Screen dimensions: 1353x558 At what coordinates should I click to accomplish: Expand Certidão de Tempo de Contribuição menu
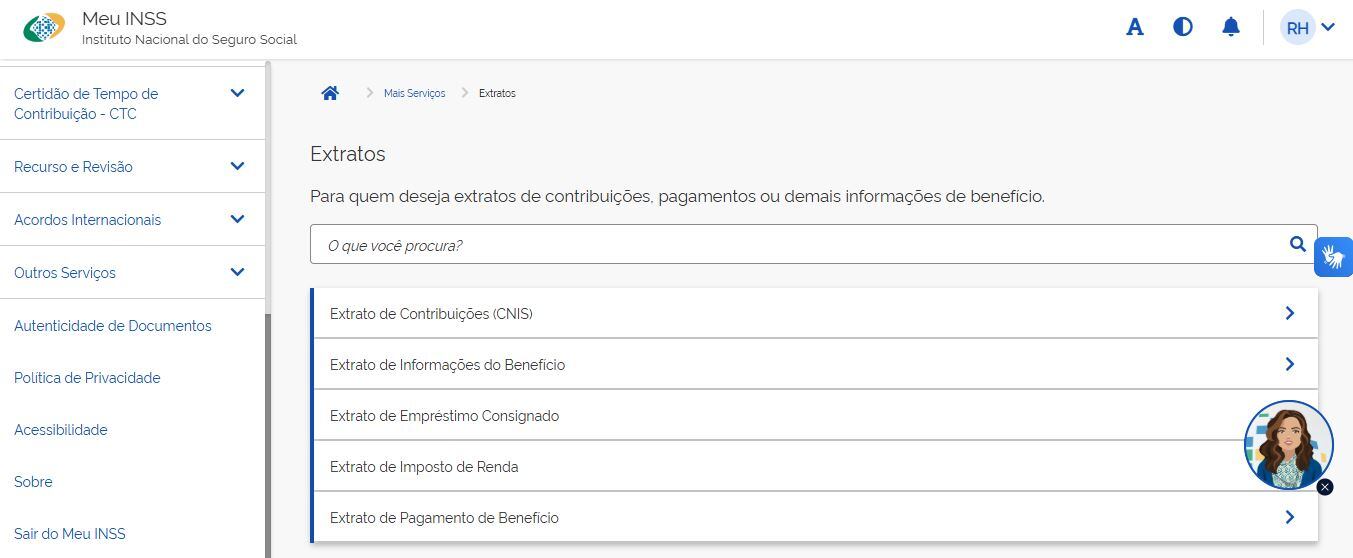pos(237,93)
